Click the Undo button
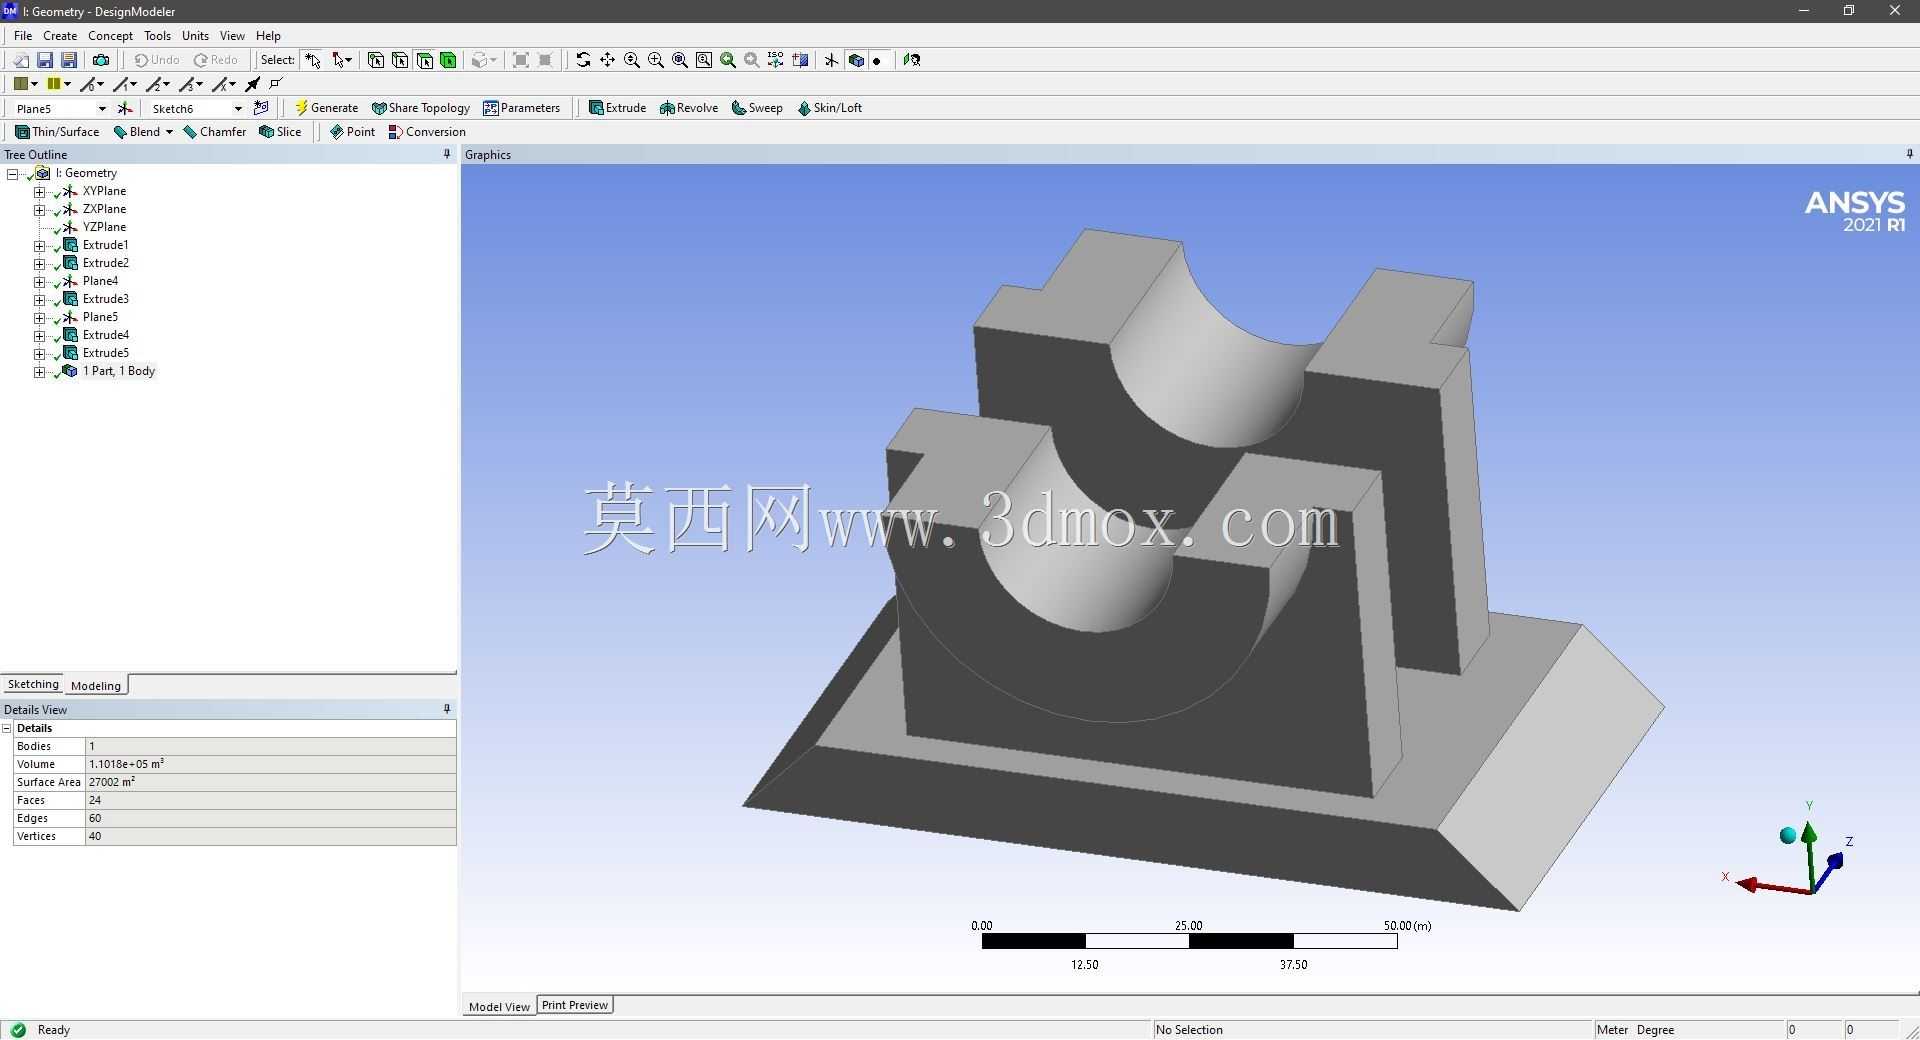The width and height of the screenshot is (1920, 1040). tap(157, 60)
